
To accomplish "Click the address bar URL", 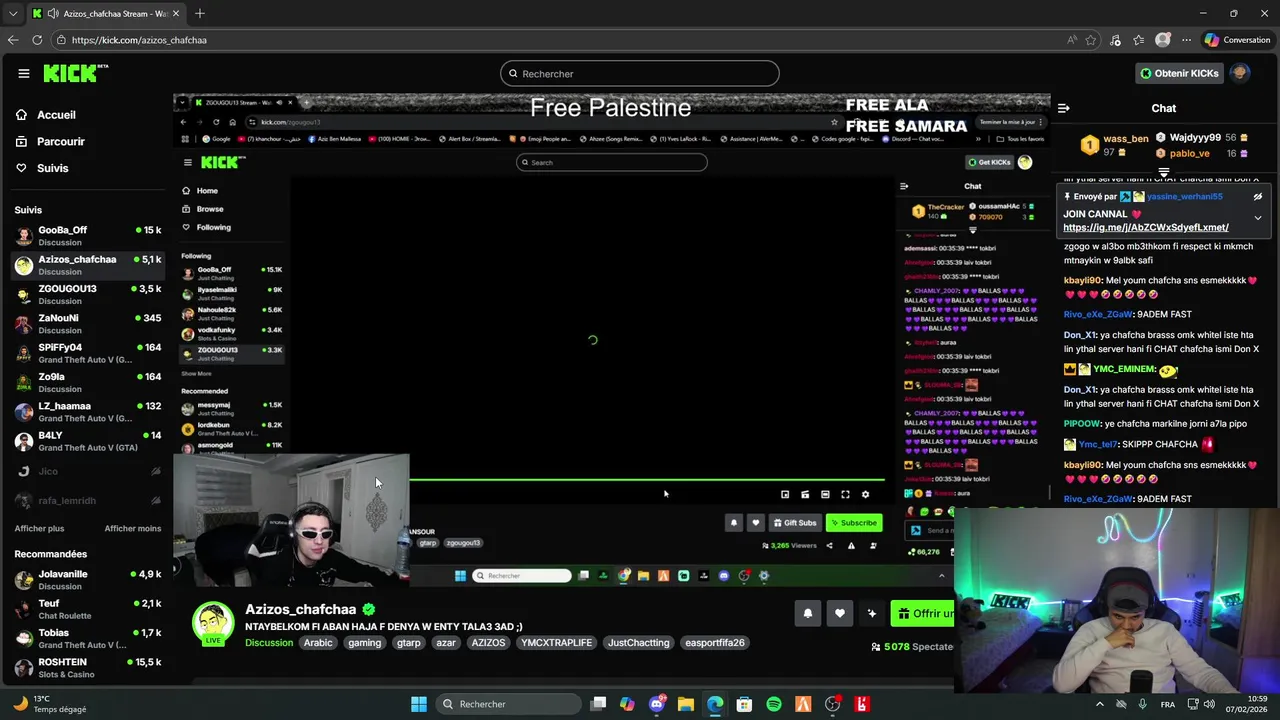I will [139, 40].
